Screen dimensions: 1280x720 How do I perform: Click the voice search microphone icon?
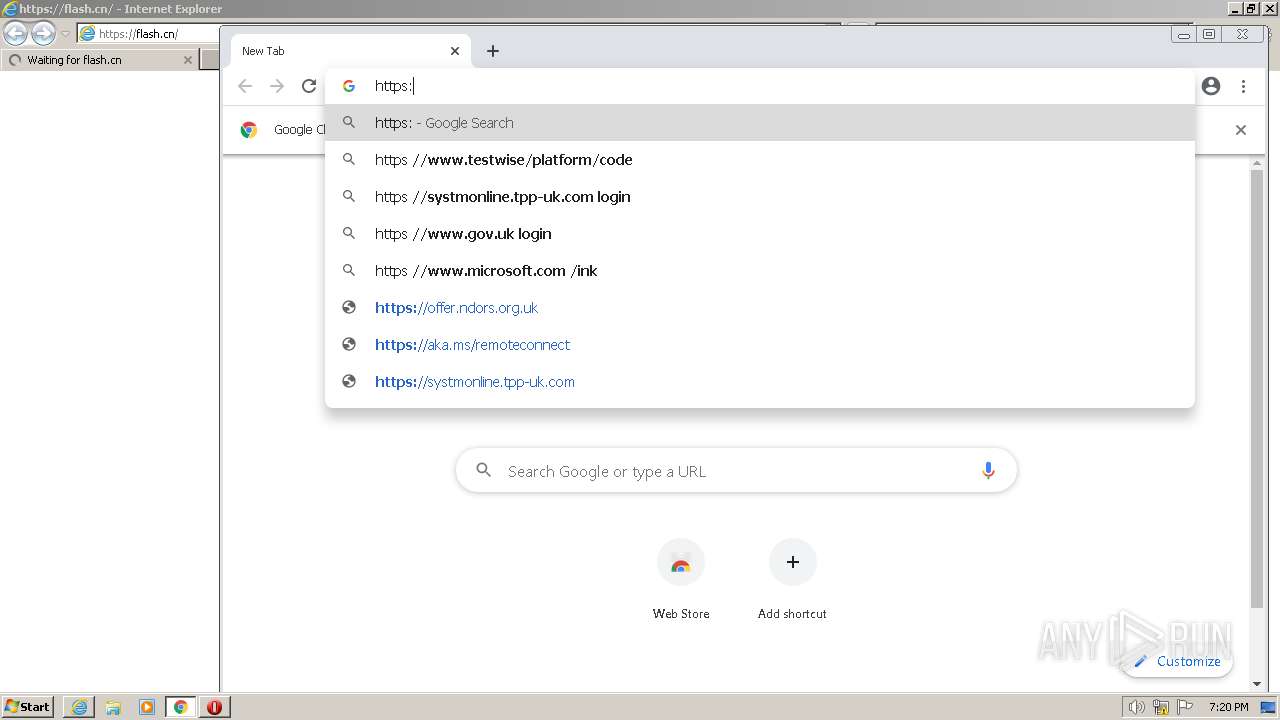[x=988, y=471]
